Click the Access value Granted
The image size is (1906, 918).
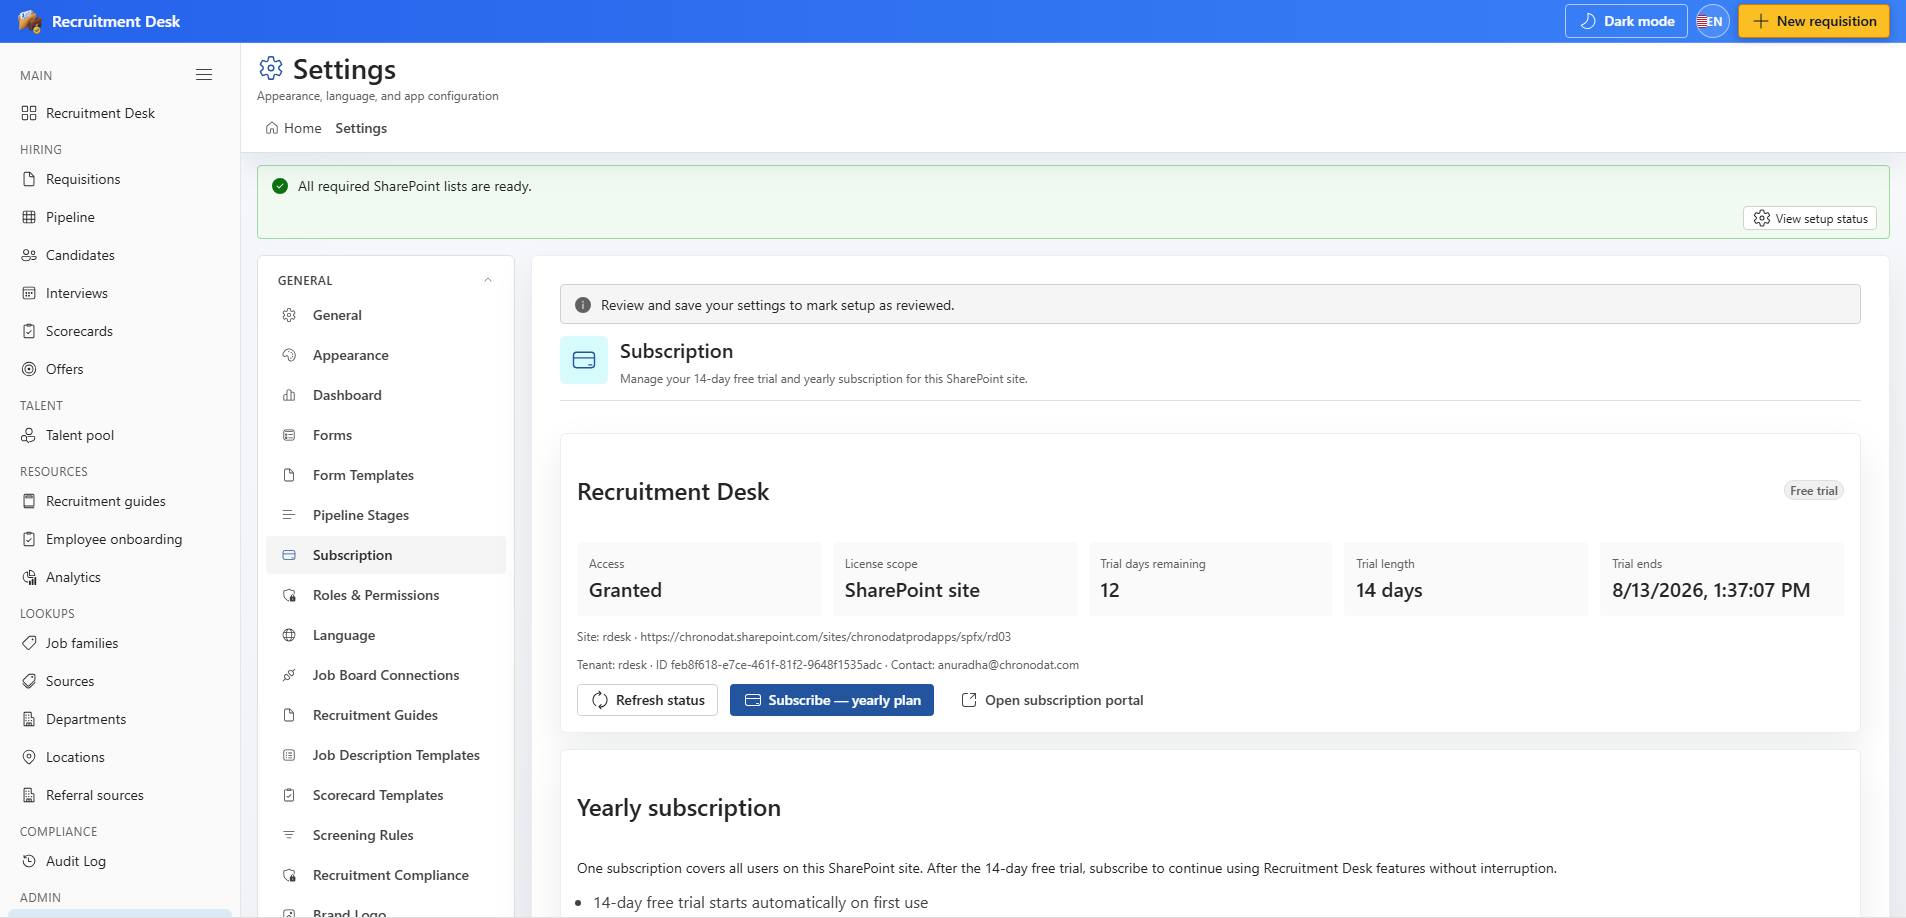(625, 590)
